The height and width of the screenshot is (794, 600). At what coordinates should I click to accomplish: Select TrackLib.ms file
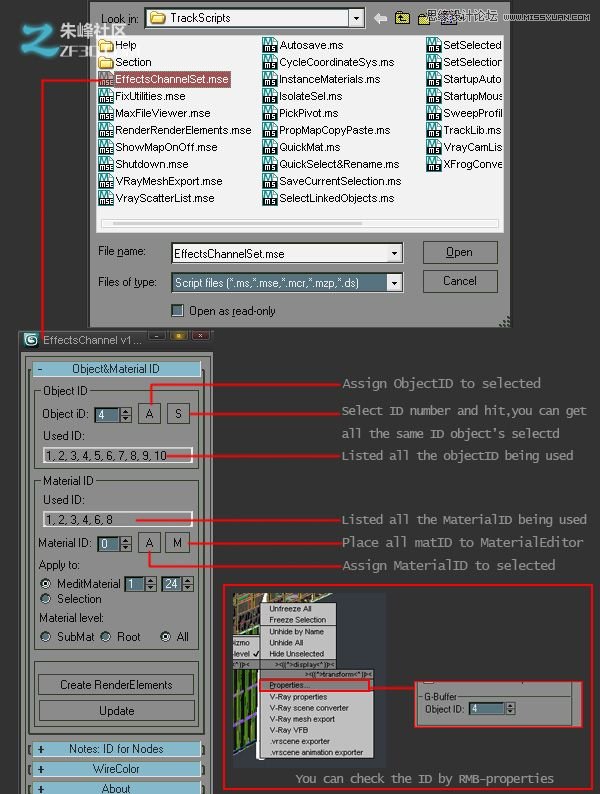tap(464, 130)
